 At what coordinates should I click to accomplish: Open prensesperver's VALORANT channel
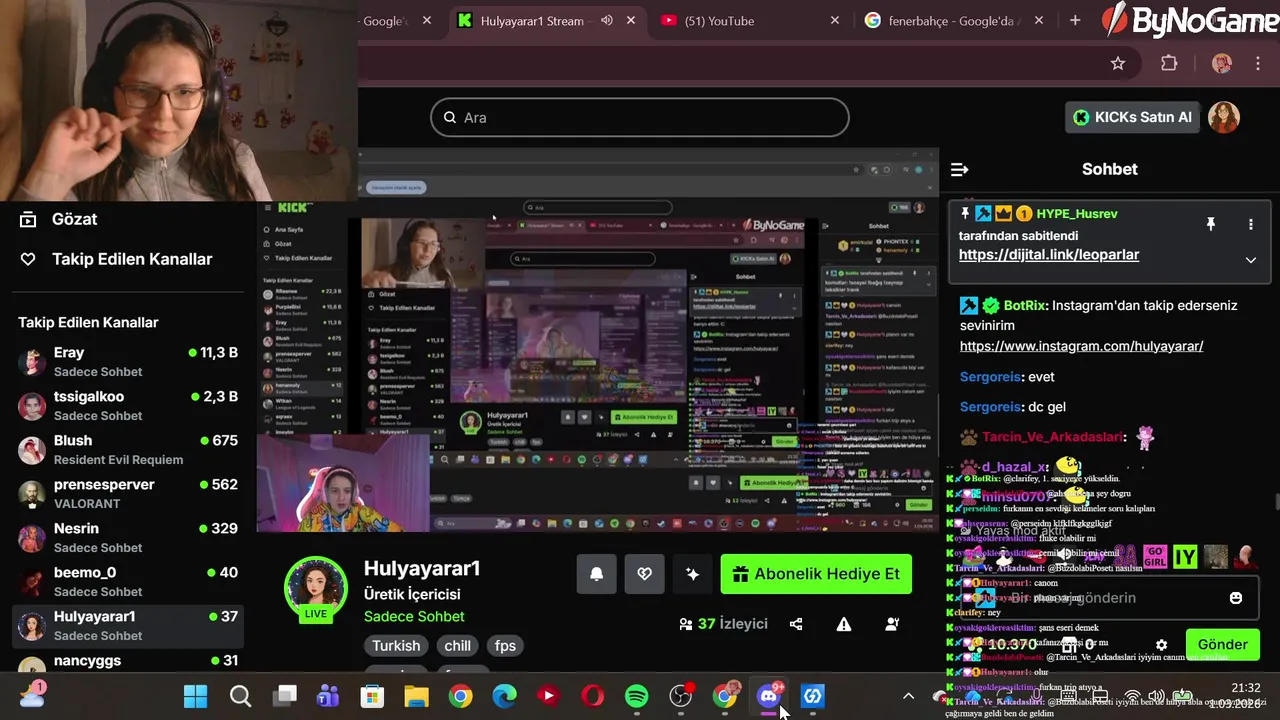tap(128, 494)
